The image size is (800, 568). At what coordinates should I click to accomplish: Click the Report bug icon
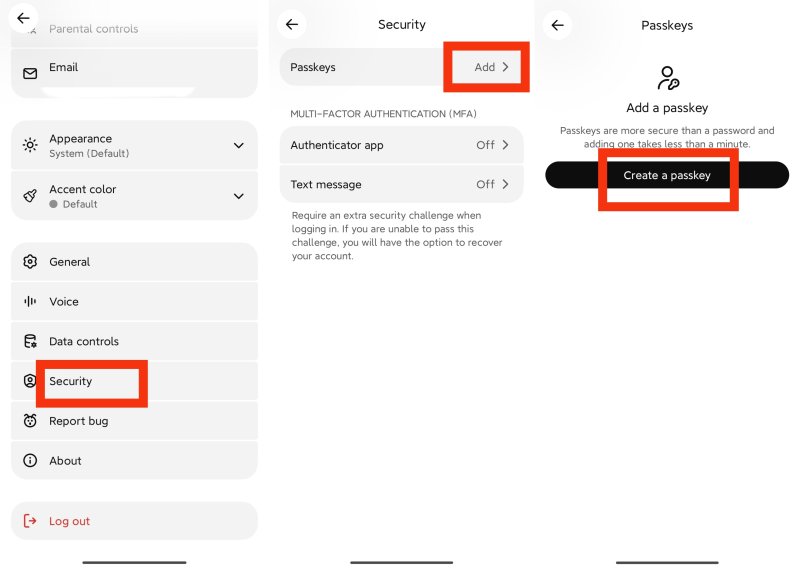pyautogui.click(x=30, y=421)
